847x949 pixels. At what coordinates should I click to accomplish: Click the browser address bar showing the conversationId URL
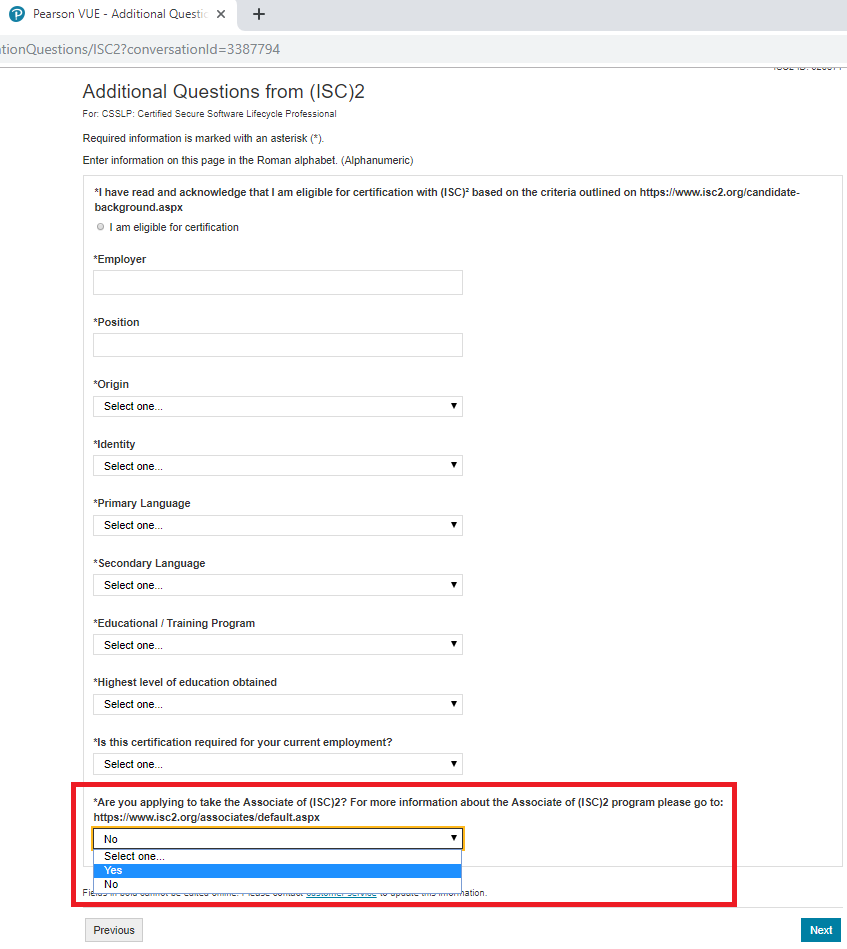pyautogui.click(x=140, y=48)
